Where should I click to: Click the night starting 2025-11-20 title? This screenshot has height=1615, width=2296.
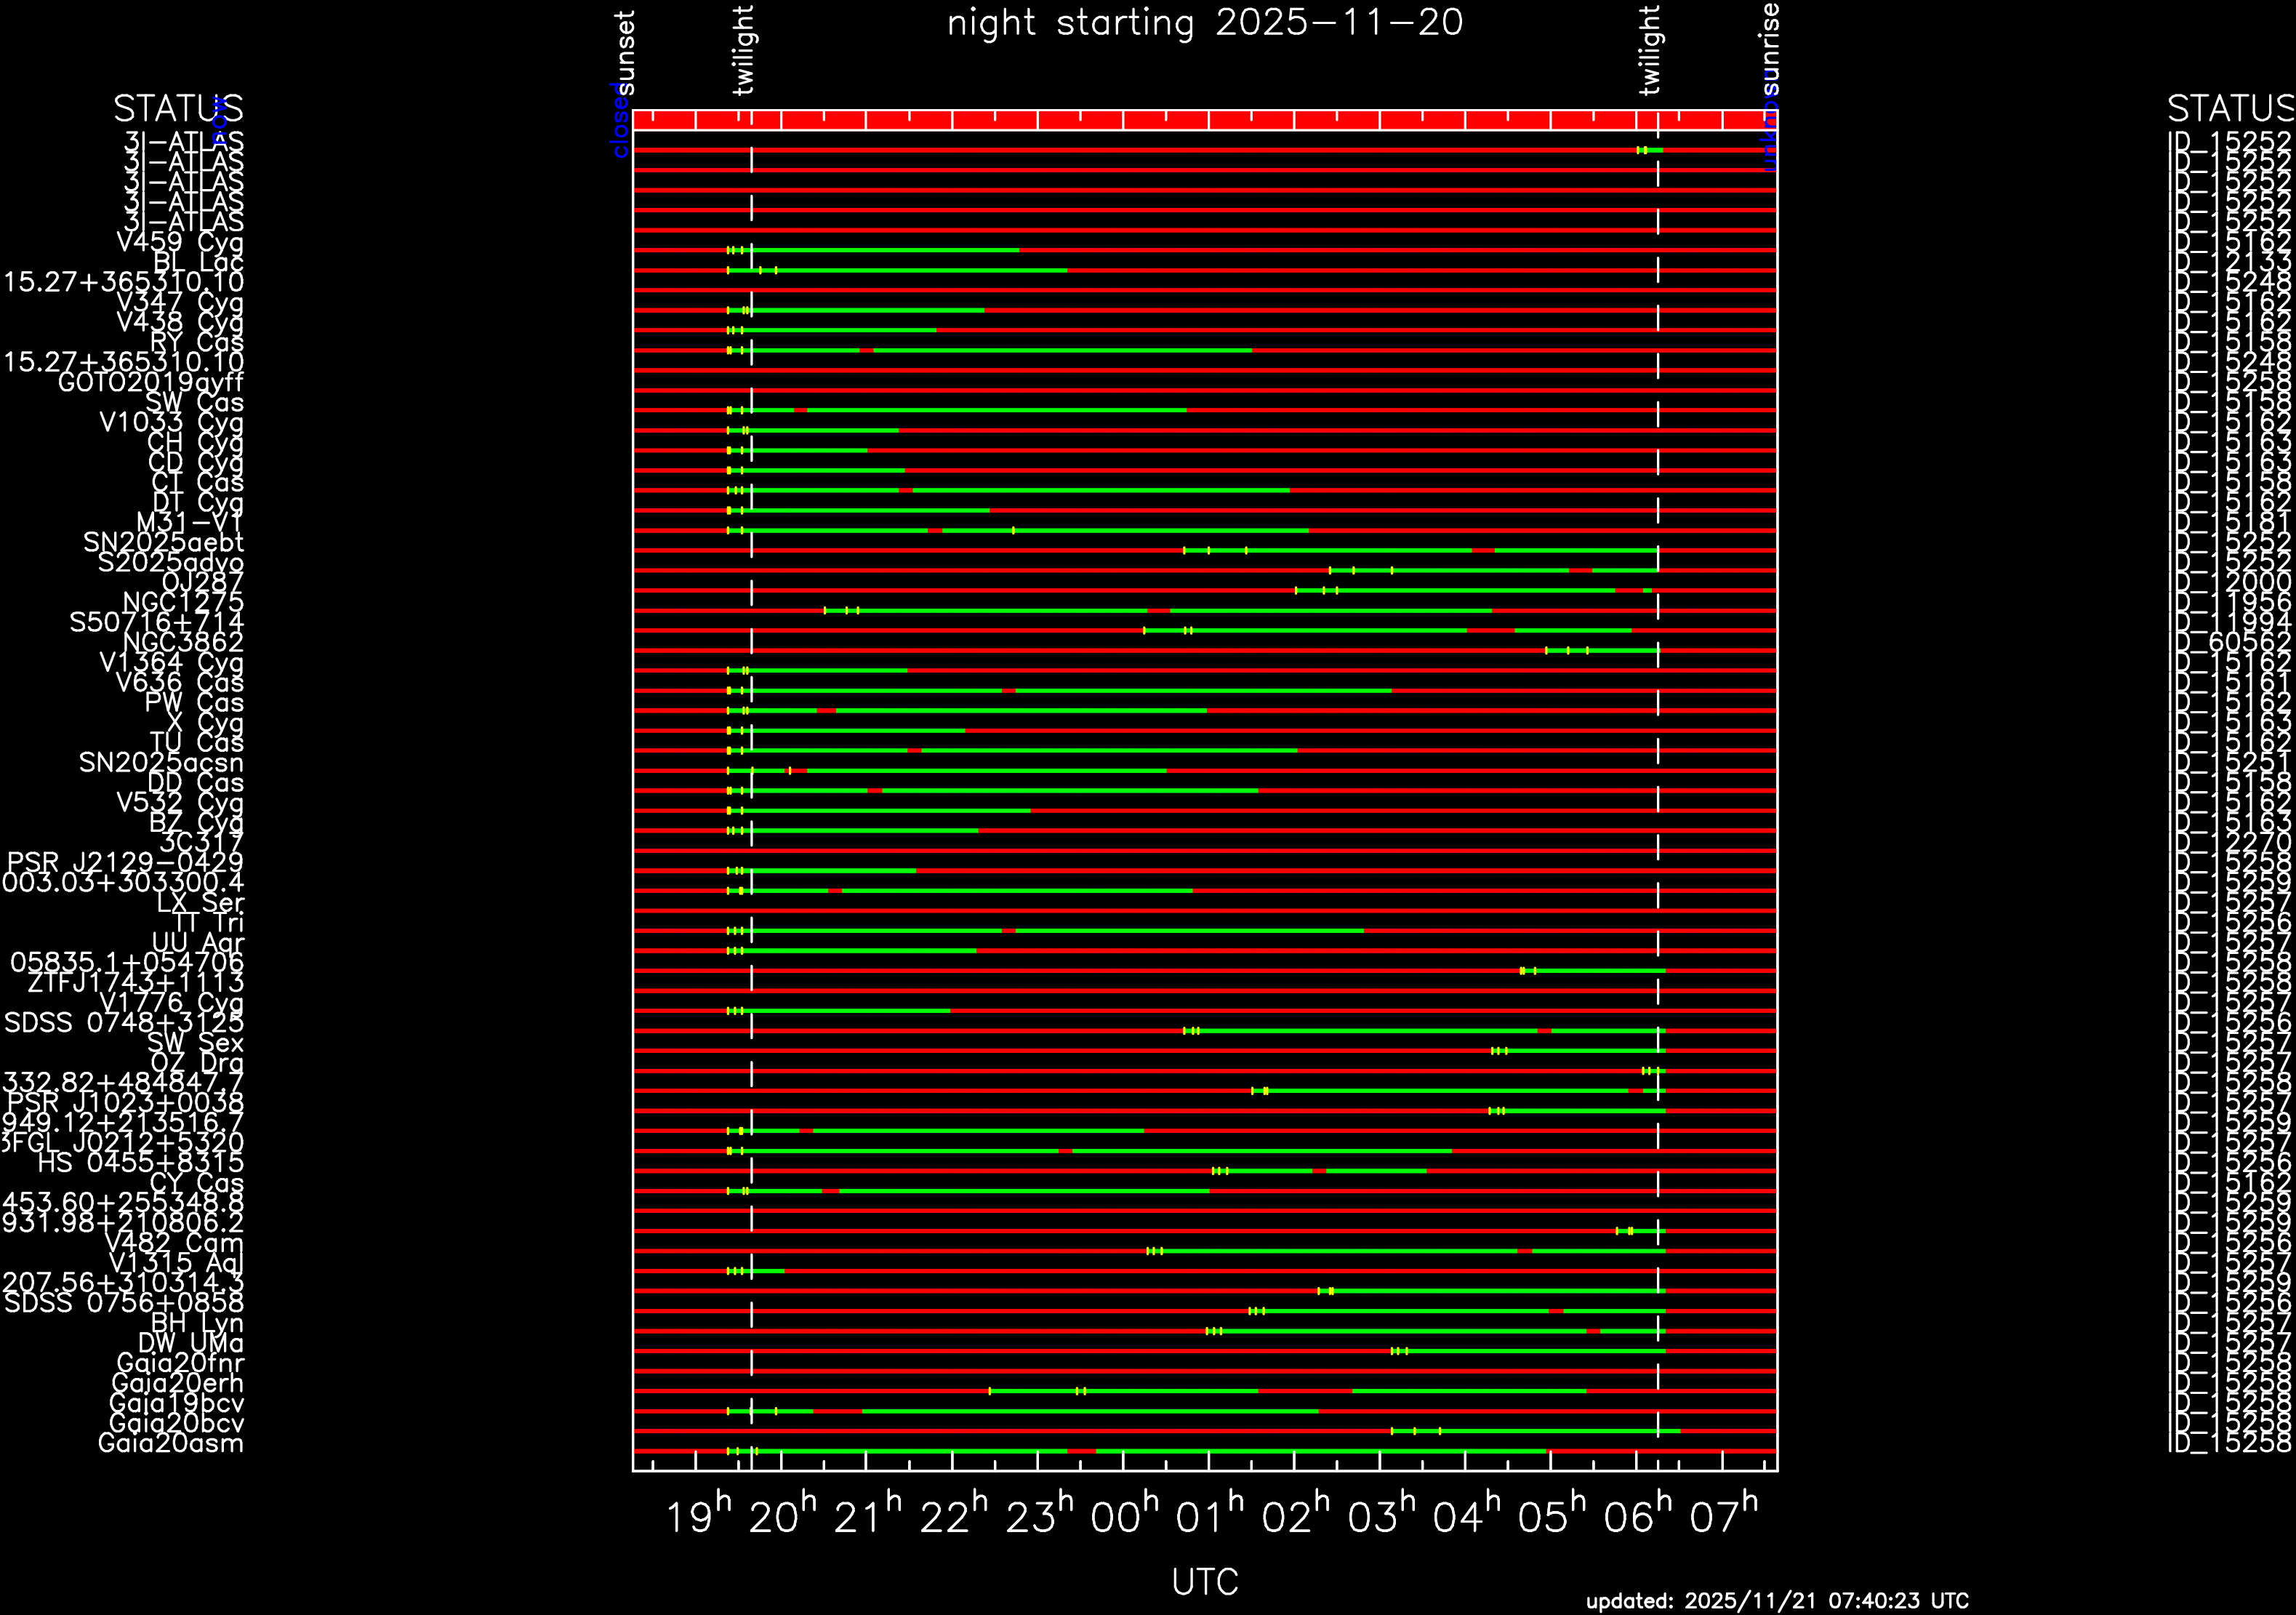point(1205,22)
